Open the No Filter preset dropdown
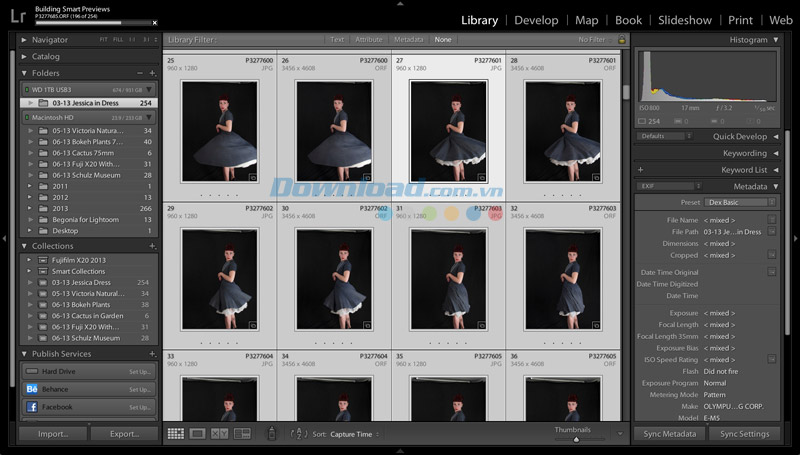800x455 pixels. [x=595, y=39]
